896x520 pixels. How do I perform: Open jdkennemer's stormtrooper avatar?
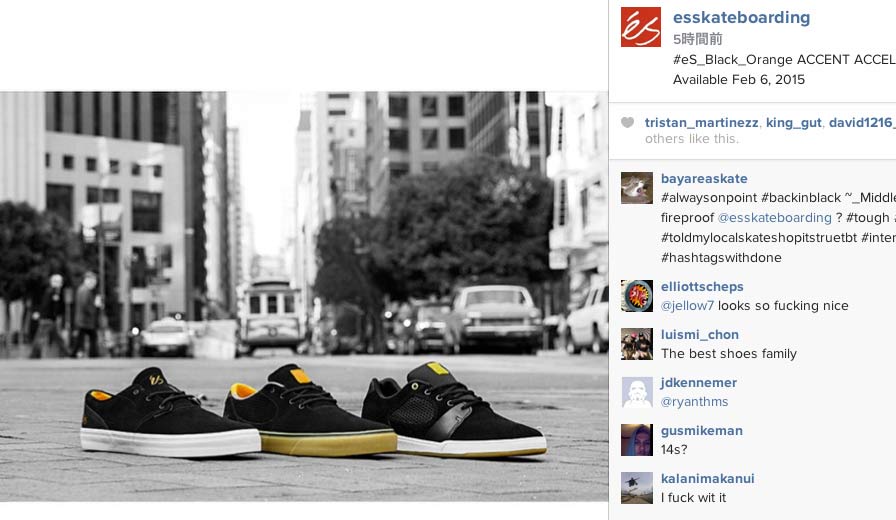[637, 392]
